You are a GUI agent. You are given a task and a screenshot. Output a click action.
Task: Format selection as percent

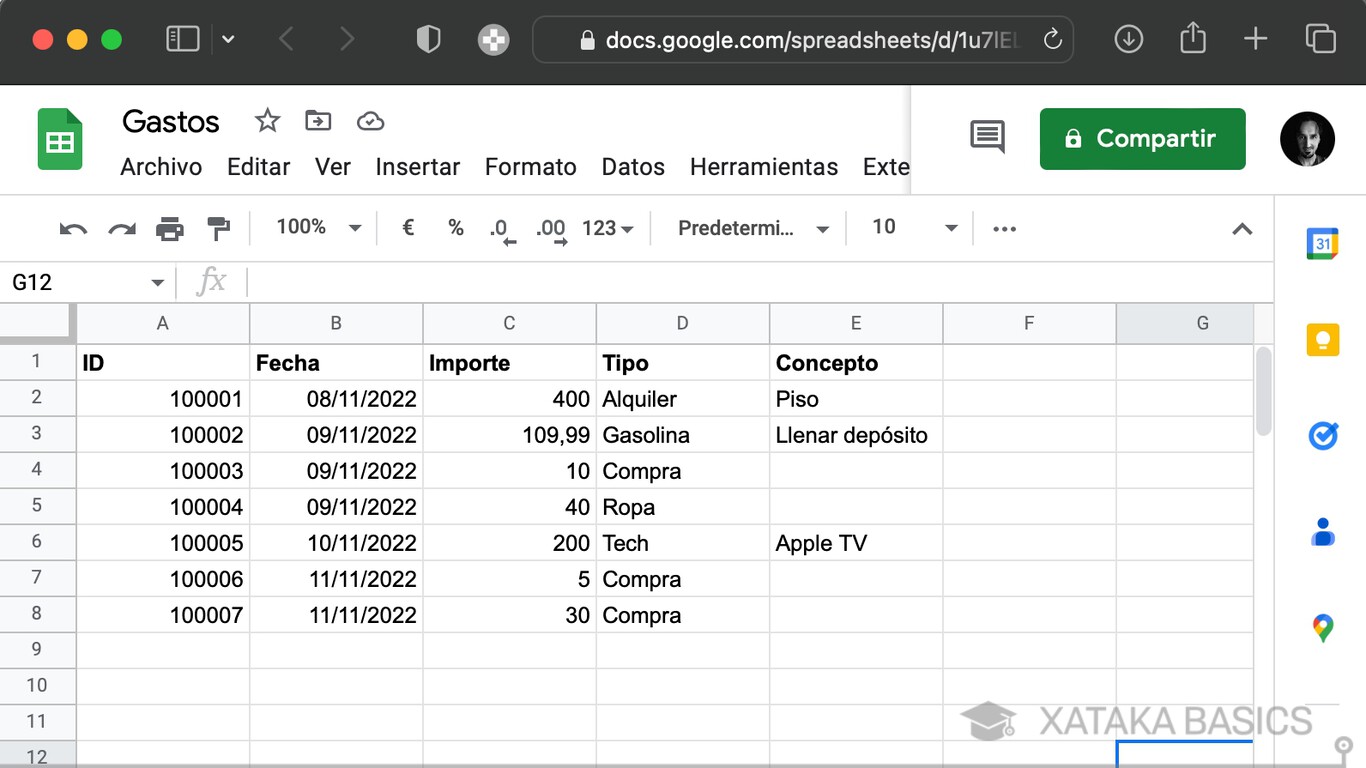[455, 228]
